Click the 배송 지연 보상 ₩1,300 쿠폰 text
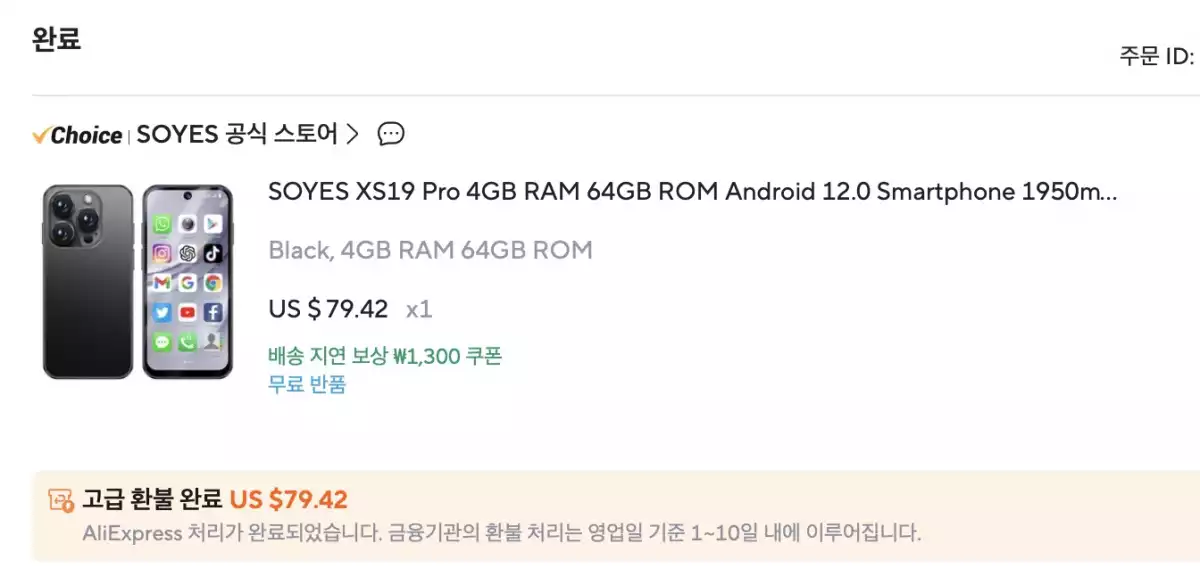 (x=385, y=356)
